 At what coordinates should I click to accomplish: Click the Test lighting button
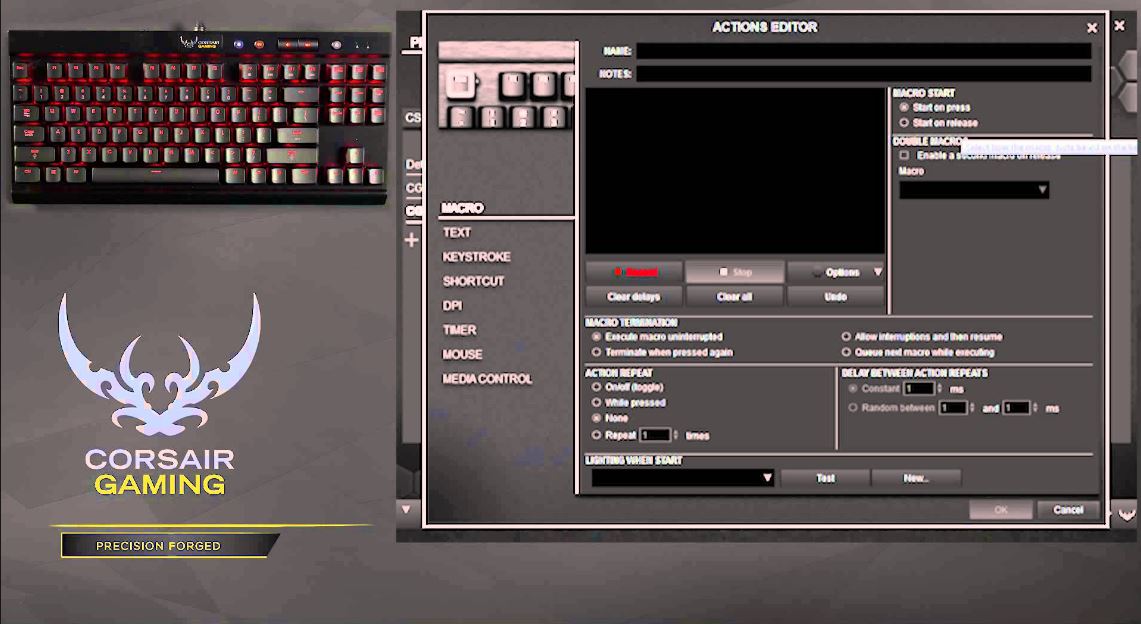pyautogui.click(x=825, y=478)
